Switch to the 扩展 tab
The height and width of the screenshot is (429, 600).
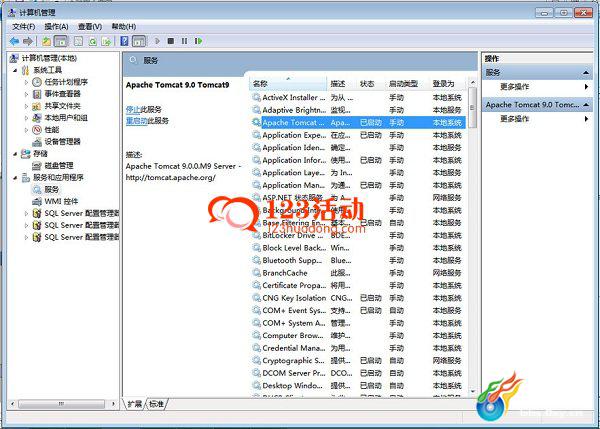[135, 404]
